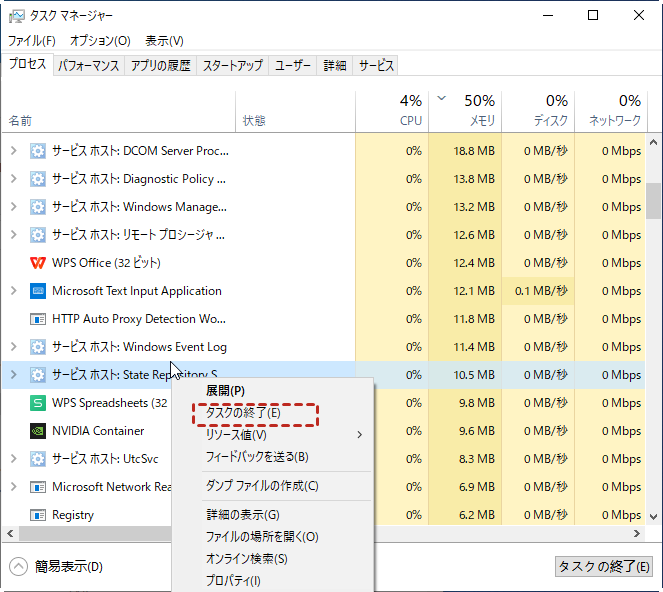This screenshot has width=663, height=592.
Task: Choose タスクの終了(E) in the context menu
Action: [x=273, y=413]
